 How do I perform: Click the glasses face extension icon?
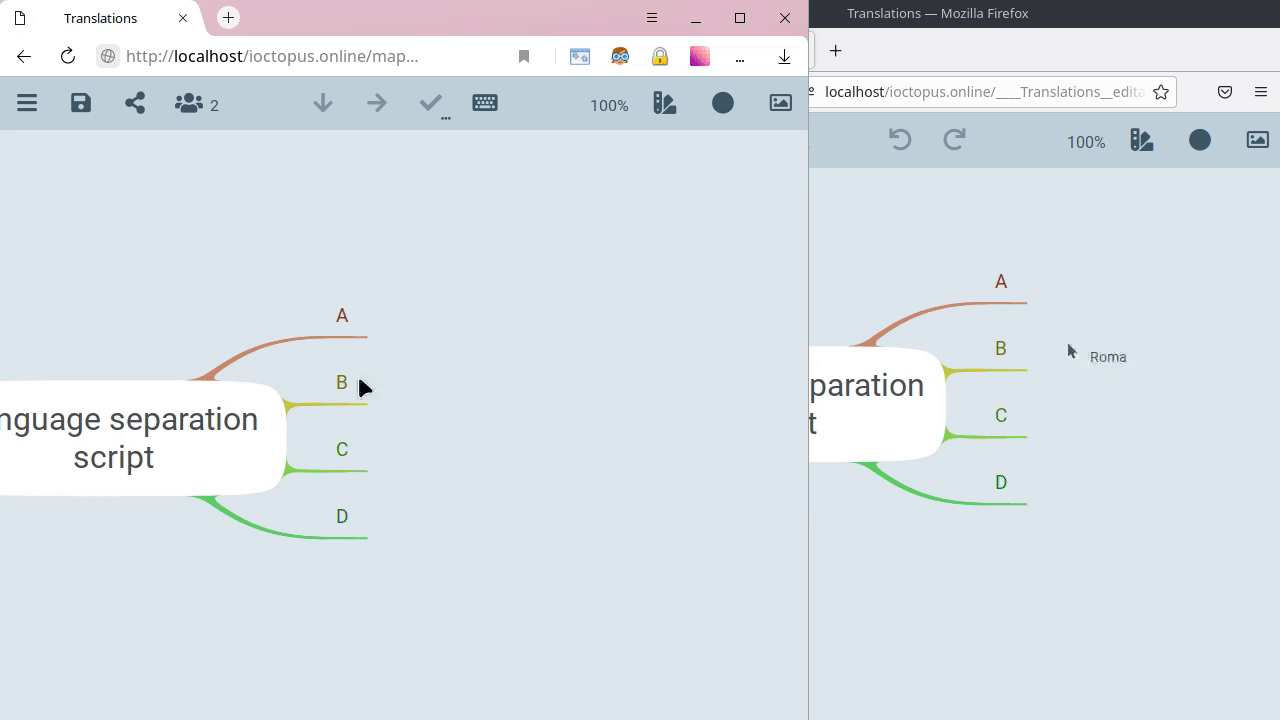coord(620,56)
